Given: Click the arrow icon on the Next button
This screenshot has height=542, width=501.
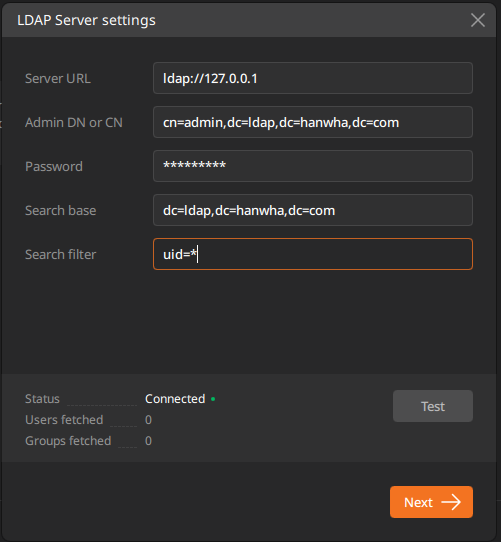Looking at the screenshot, I should (451, 502).
